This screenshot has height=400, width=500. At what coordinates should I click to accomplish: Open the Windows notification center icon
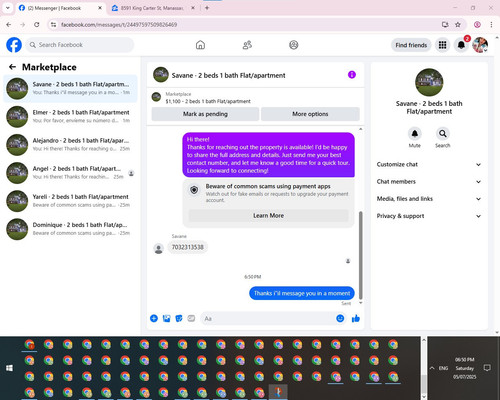coord(487,368)
